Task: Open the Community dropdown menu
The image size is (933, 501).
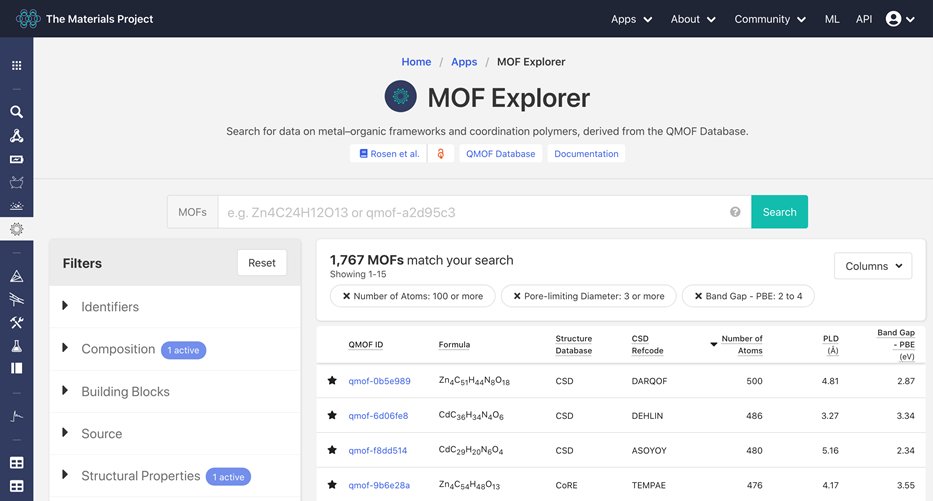Action: (770, 19)
